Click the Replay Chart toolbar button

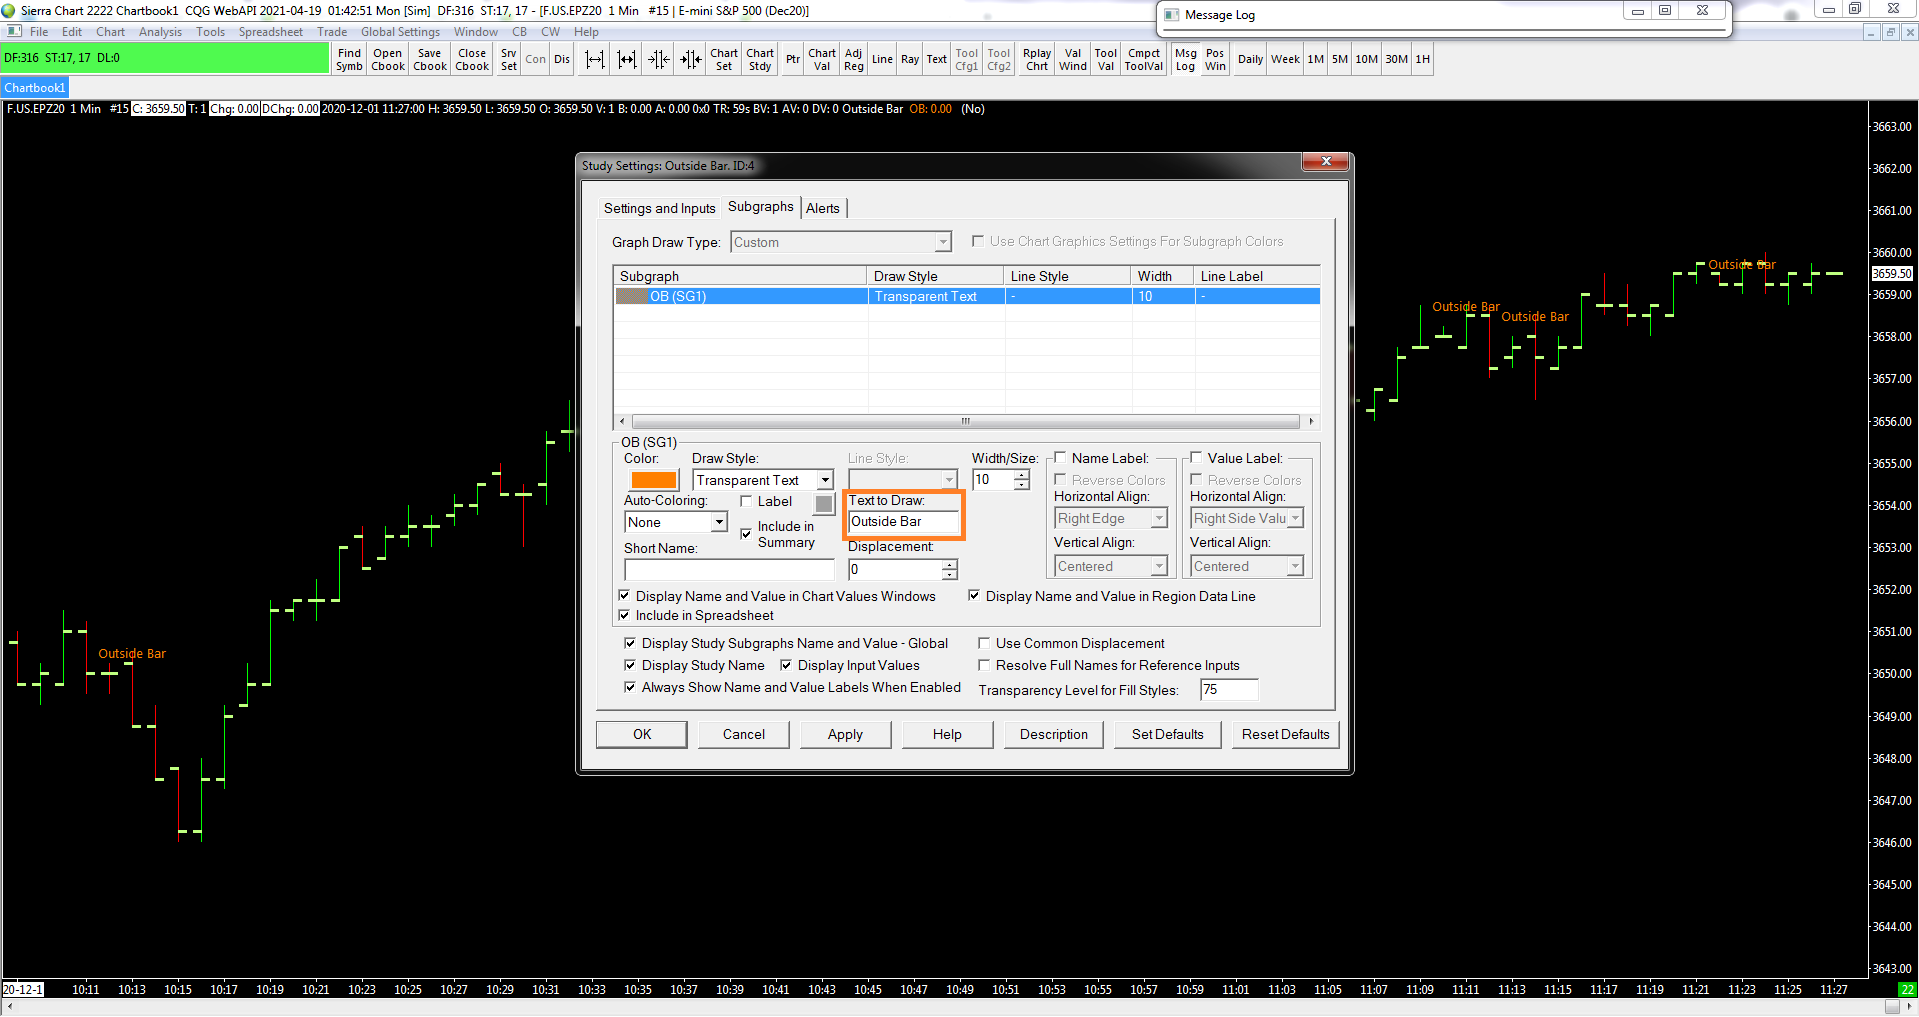click(x=1037, y=60)
